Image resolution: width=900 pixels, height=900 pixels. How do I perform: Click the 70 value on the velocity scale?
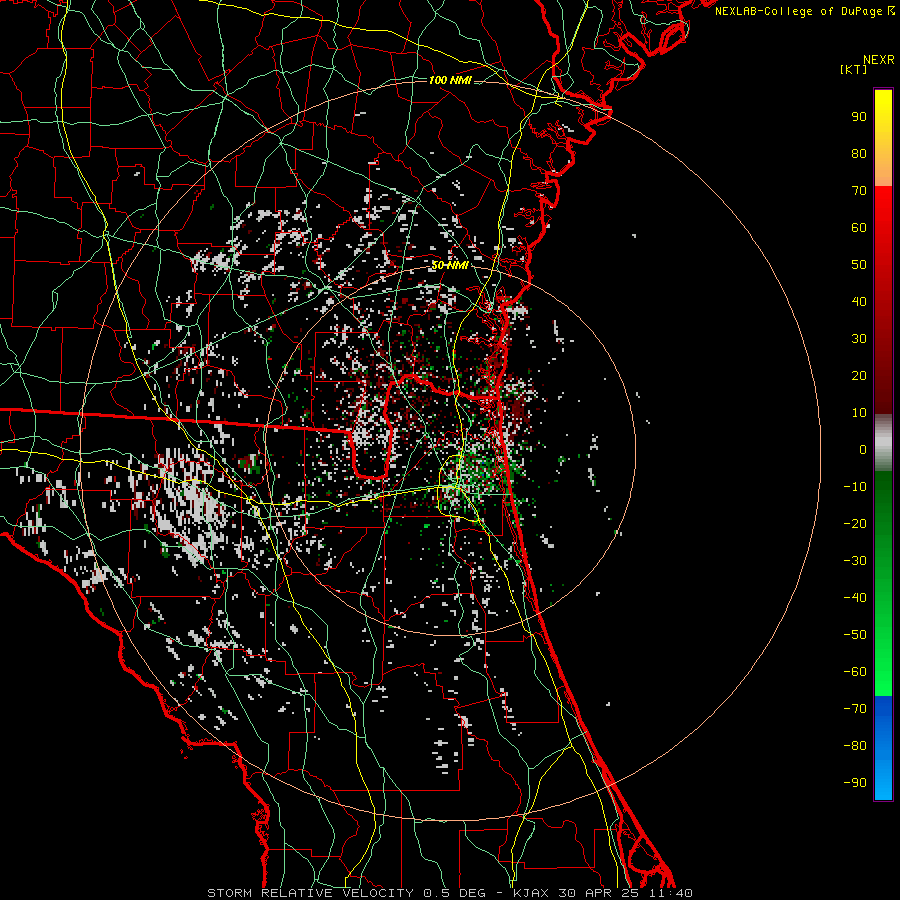coord(859,191)
